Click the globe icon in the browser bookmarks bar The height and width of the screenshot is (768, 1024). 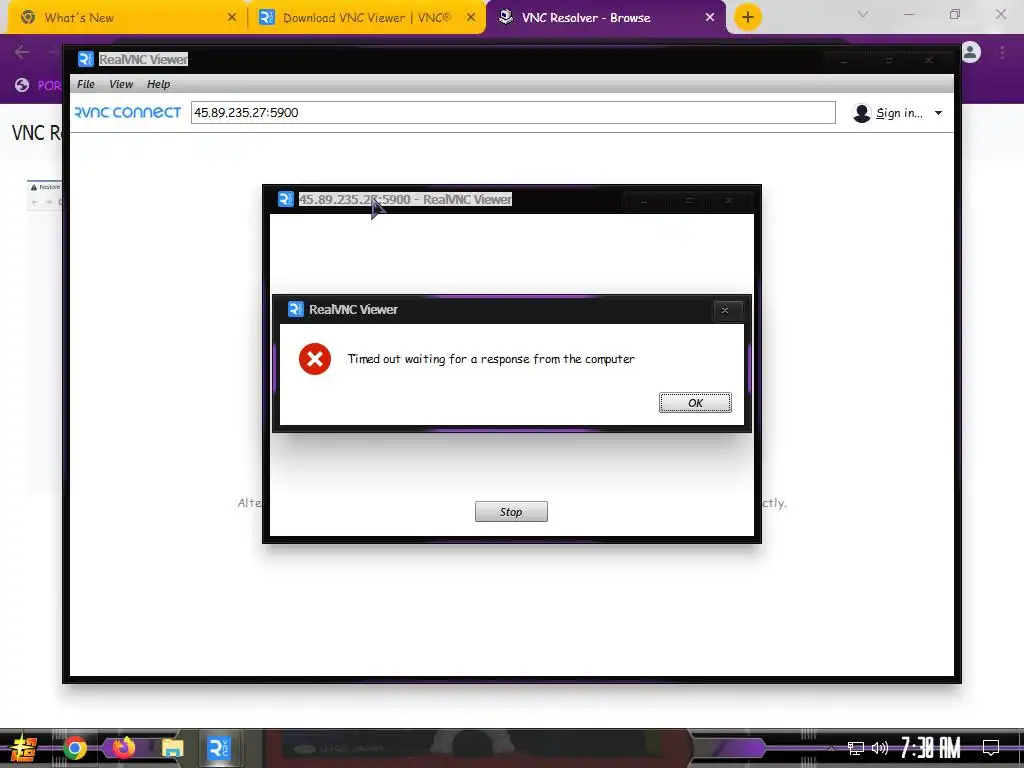point(22,85)
